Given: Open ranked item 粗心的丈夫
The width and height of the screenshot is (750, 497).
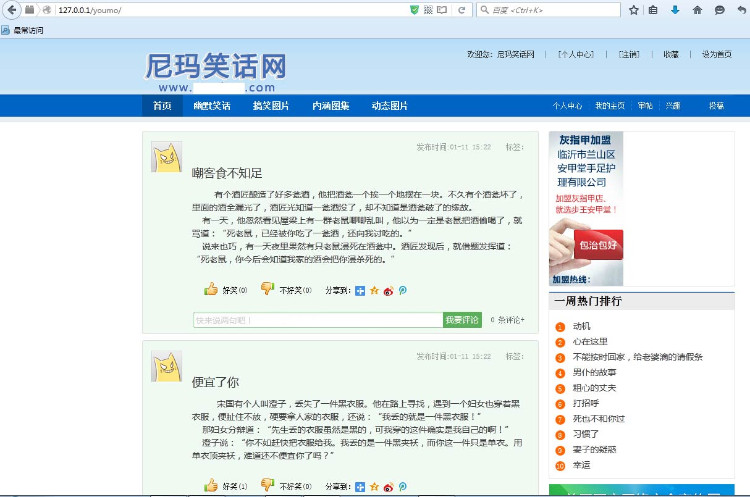Looking at the screenshot, I should click(x=595, y=388).
